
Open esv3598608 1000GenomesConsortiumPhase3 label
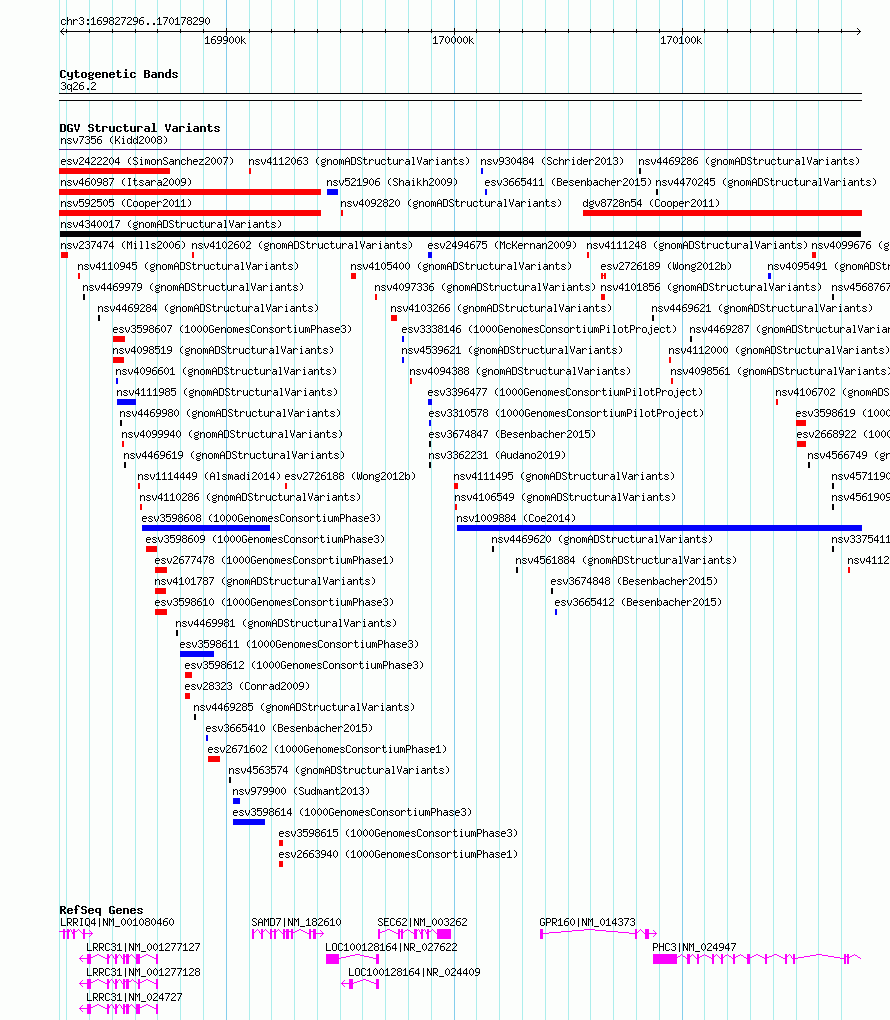261,518
